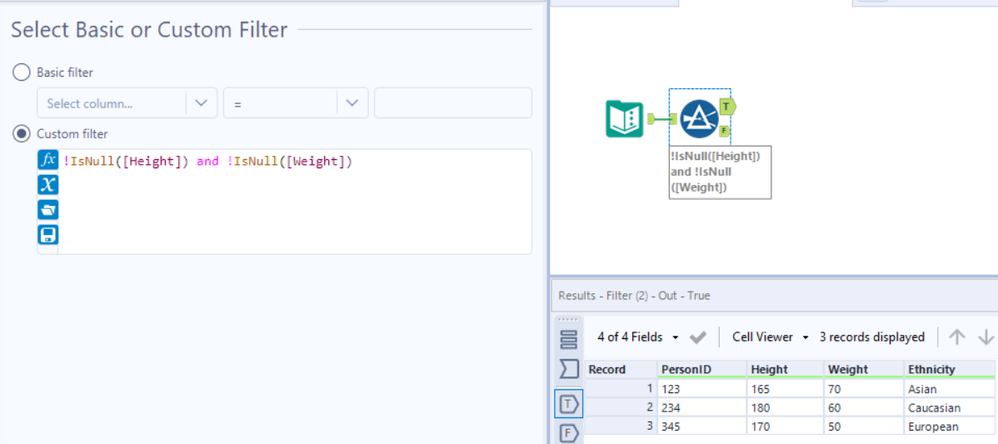Open the Select column dropdown
The width and height of the screenshot is (998, 444).
point(127,103)
